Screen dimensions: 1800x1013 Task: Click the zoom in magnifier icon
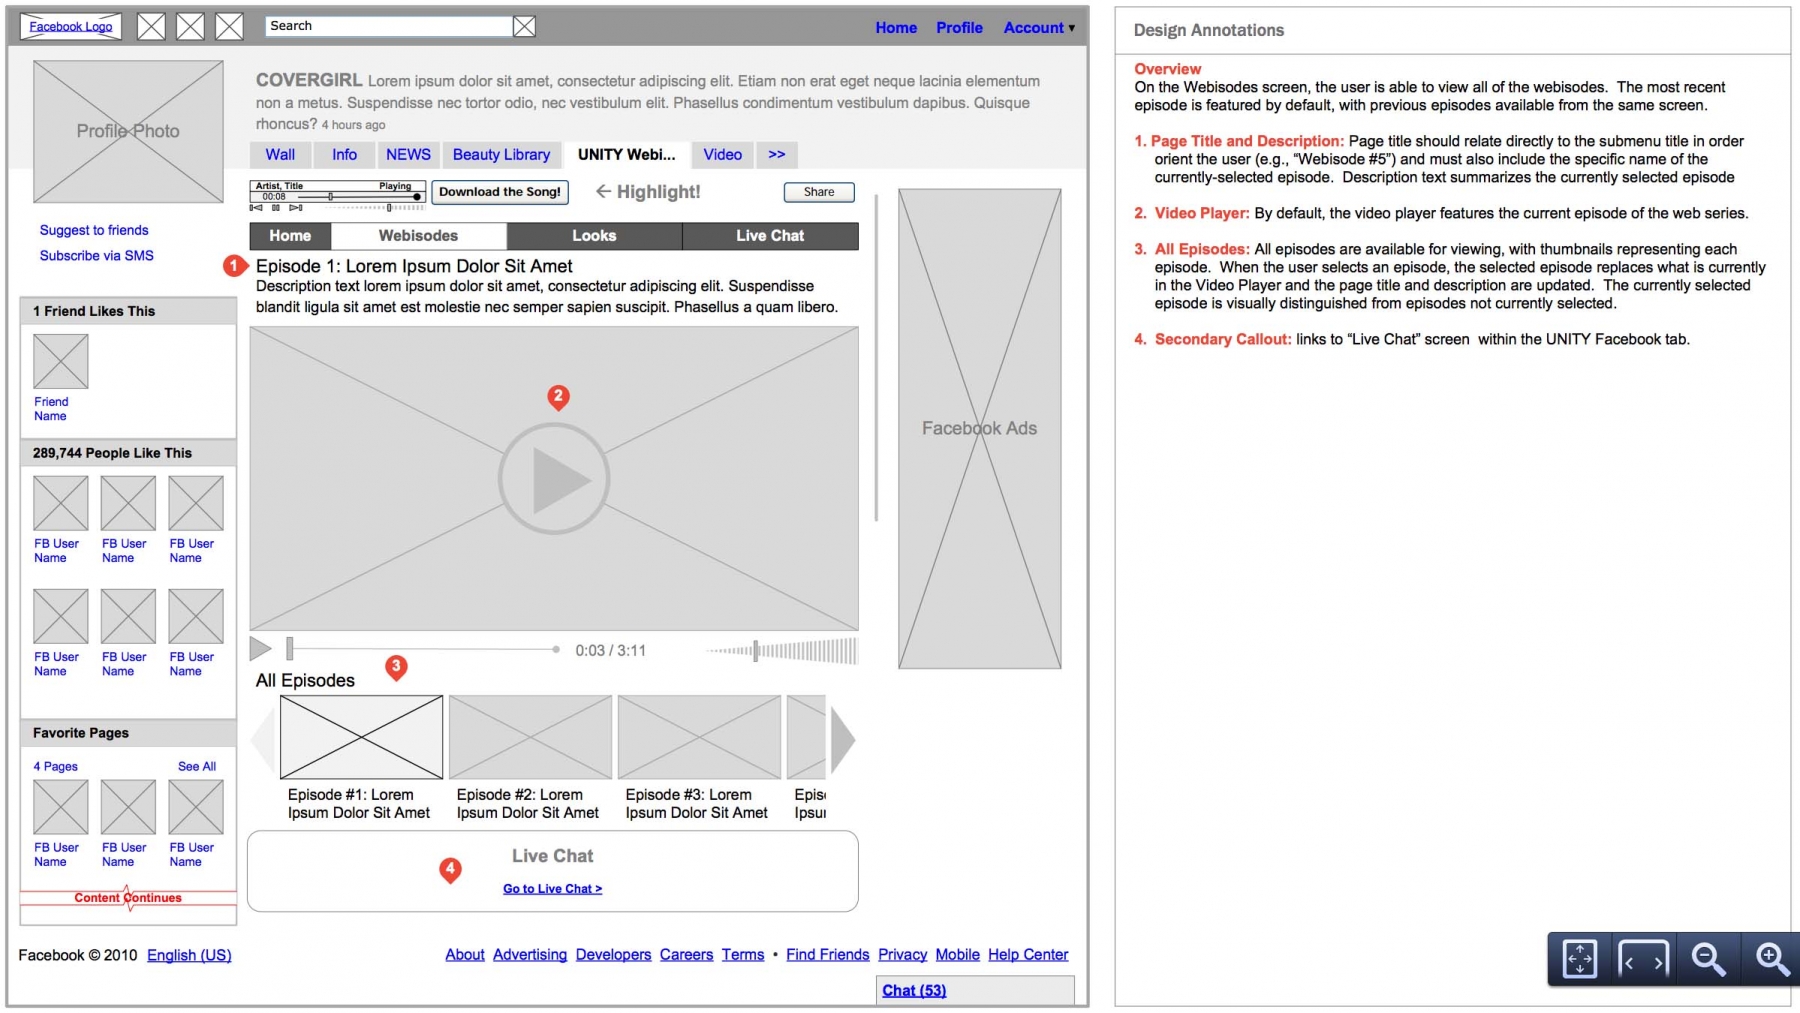pos(1772,959)
